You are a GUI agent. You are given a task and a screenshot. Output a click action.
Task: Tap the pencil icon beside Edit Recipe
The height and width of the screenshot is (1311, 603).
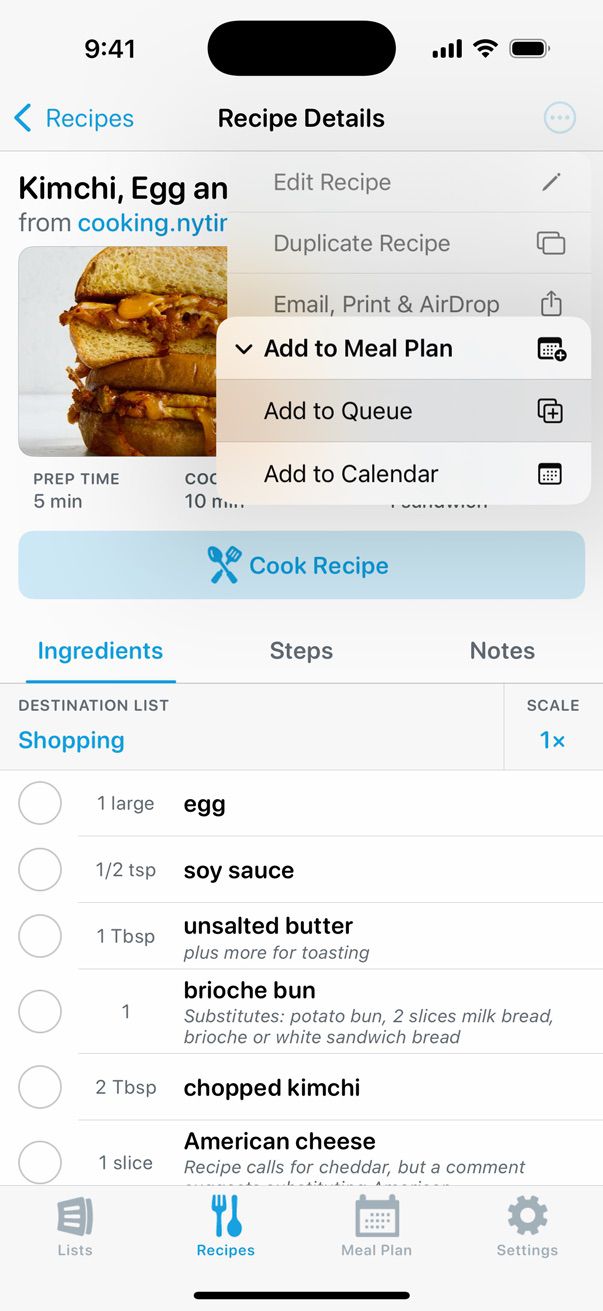(x=551, y=182)
